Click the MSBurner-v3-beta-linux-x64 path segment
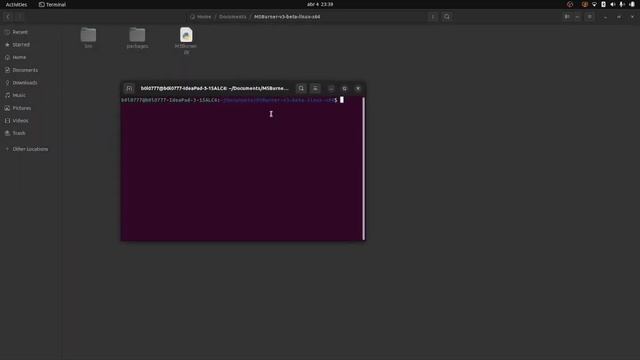Screen dimensions: 640x360 (287, 17)
